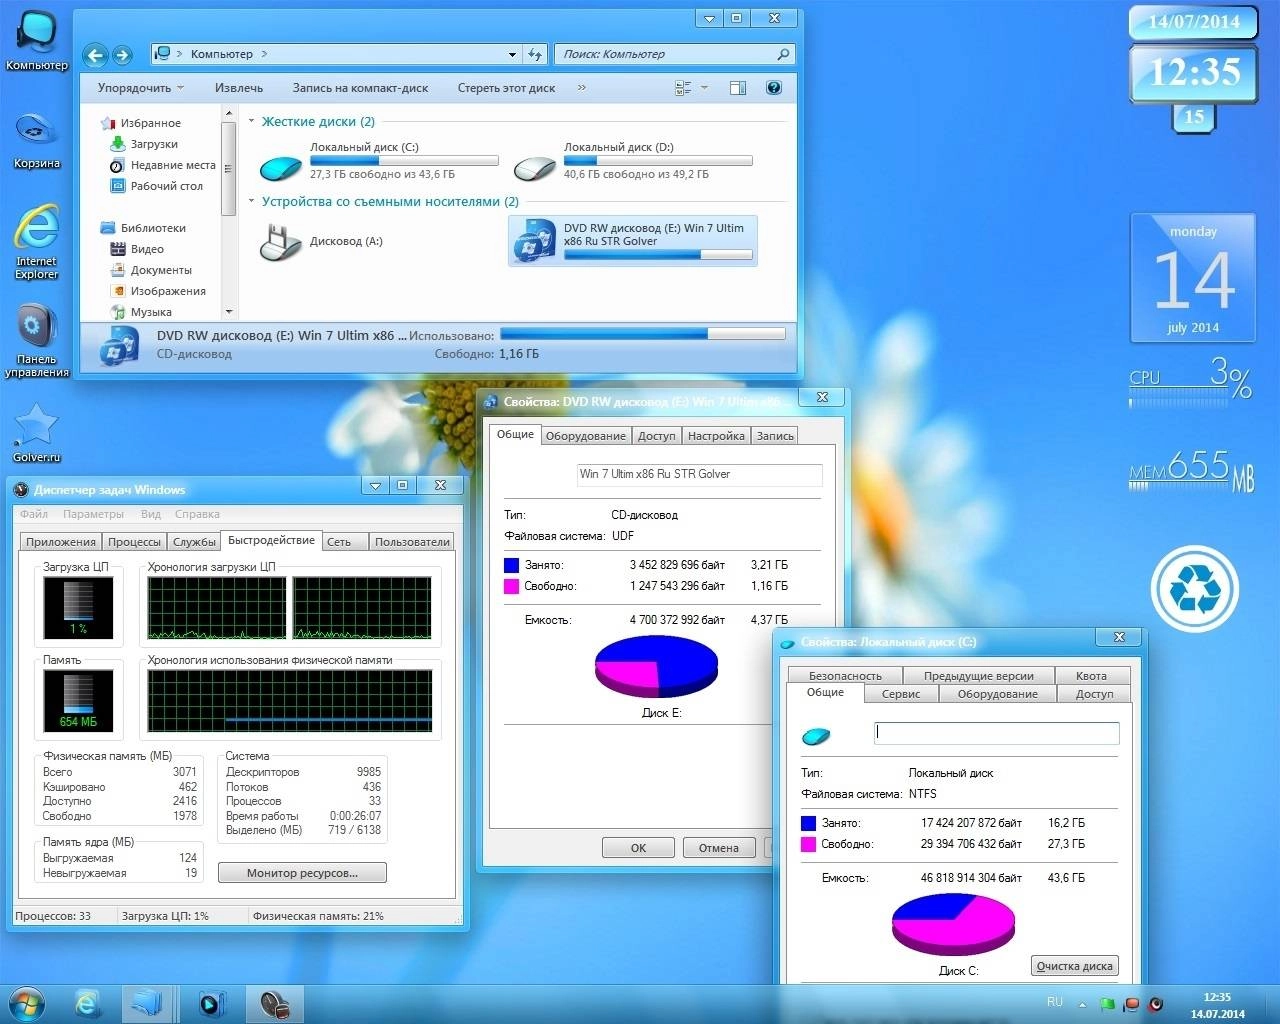
Task: Click the green flag tray icon
Action: [x=1107, y=1004]
